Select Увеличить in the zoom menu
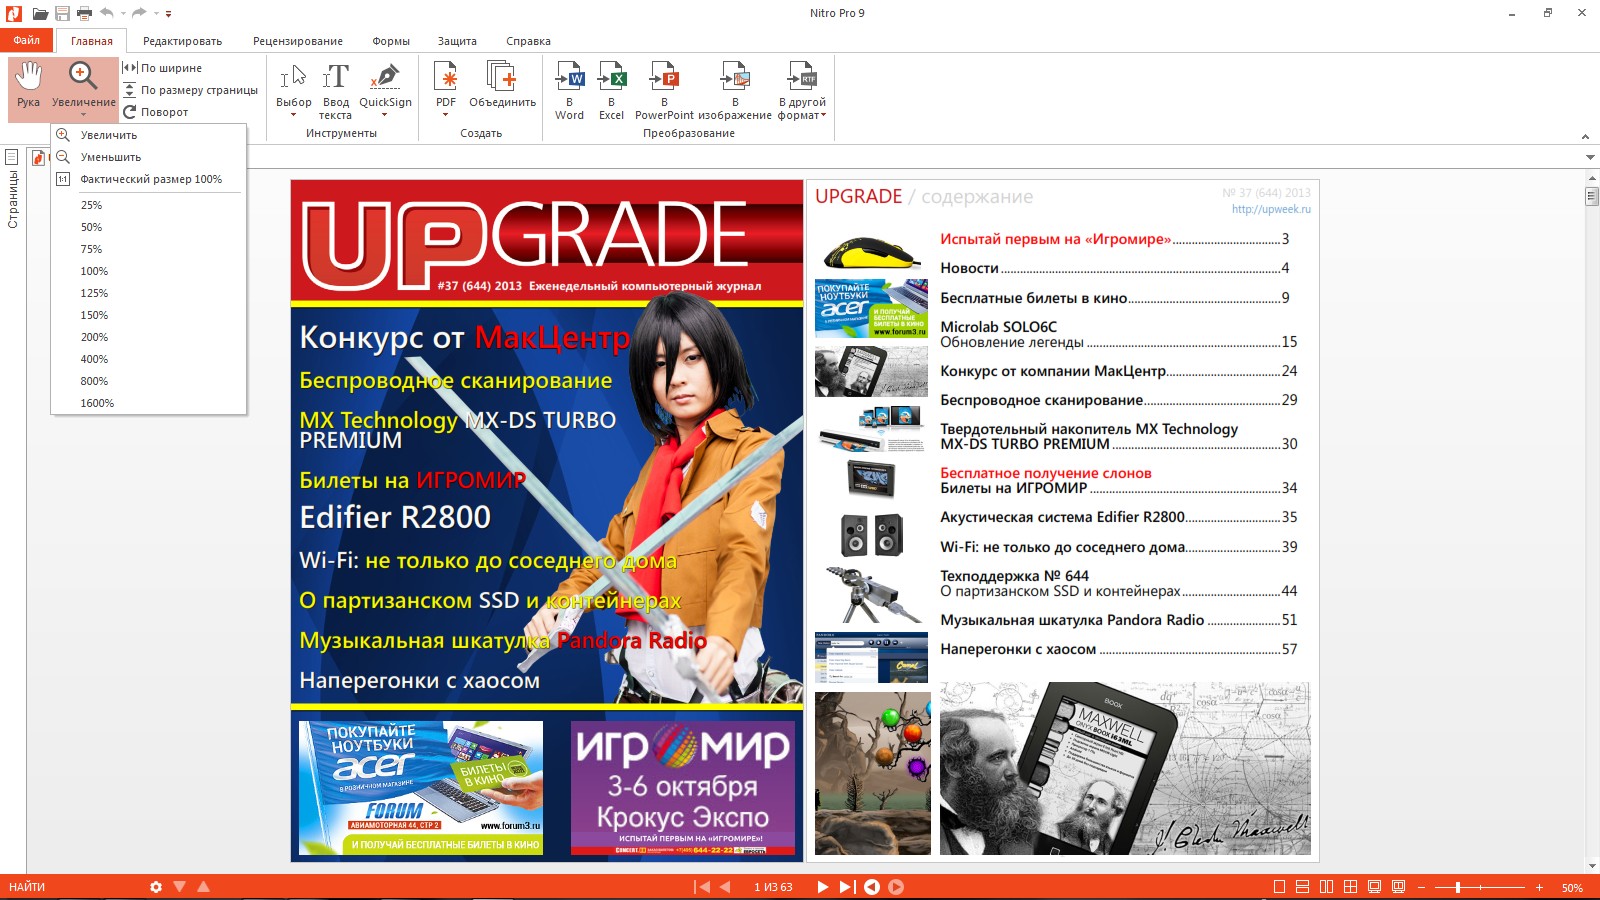This screenshot has height=900, width=1600. click(149, 135)
